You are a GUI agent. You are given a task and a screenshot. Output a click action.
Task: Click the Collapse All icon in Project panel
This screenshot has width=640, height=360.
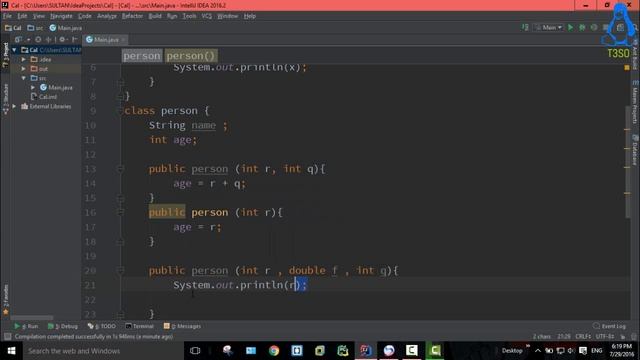pyautogui.click(x=49, y=40)
